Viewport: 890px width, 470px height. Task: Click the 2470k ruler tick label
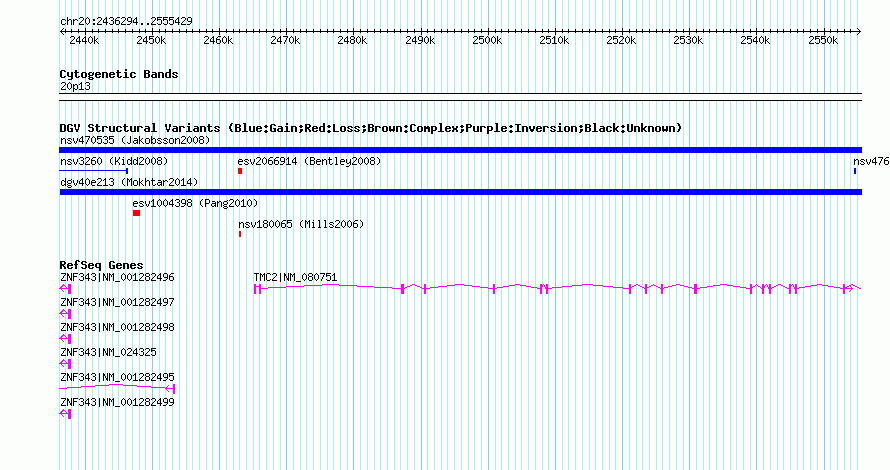[x=285, y=40]
